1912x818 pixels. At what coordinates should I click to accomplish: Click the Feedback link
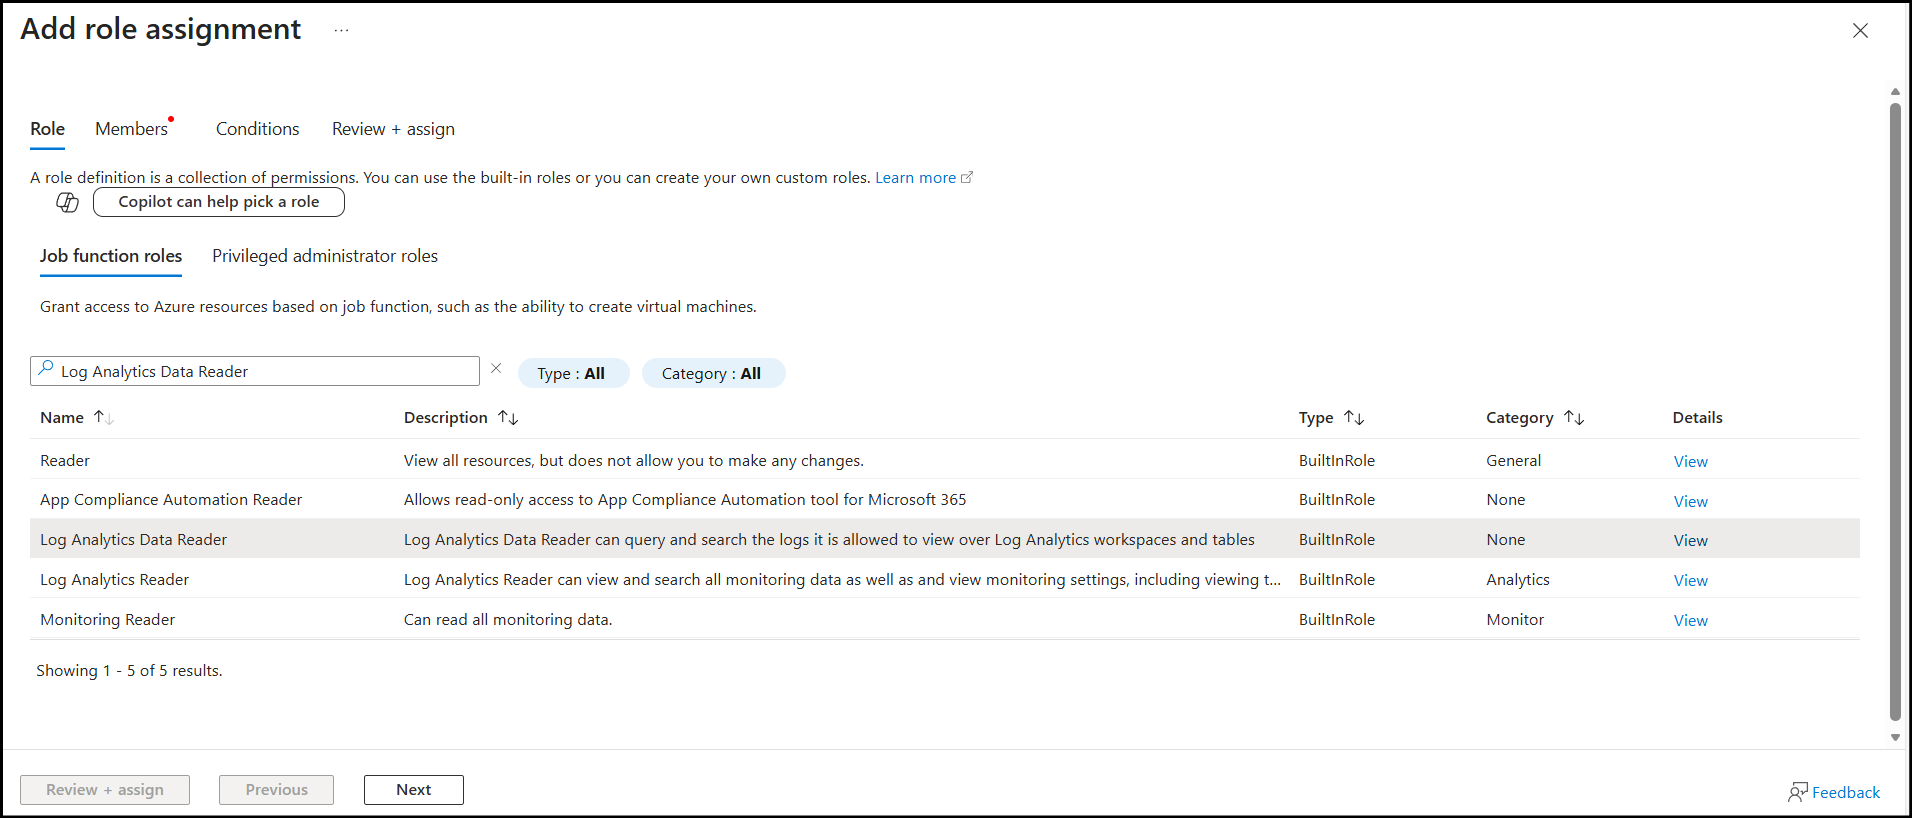click(x=1834, y=792)
